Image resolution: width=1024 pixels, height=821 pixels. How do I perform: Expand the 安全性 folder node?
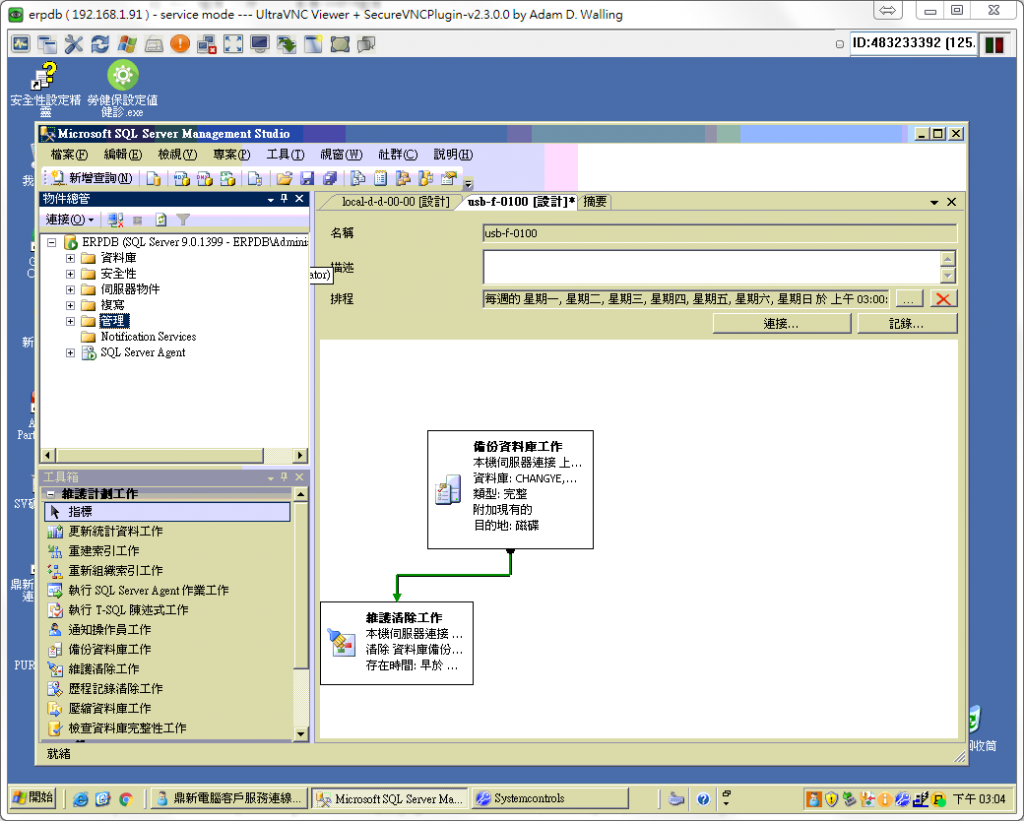pos(70,274)
